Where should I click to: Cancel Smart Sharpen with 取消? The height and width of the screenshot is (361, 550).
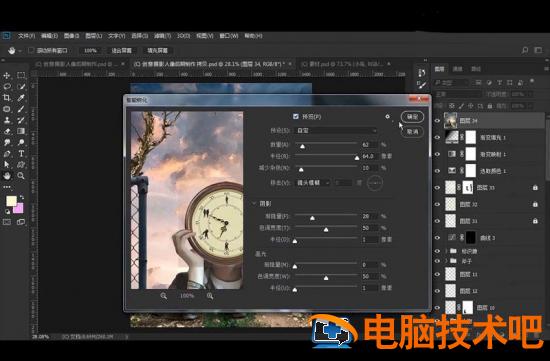tap(412, 132)
